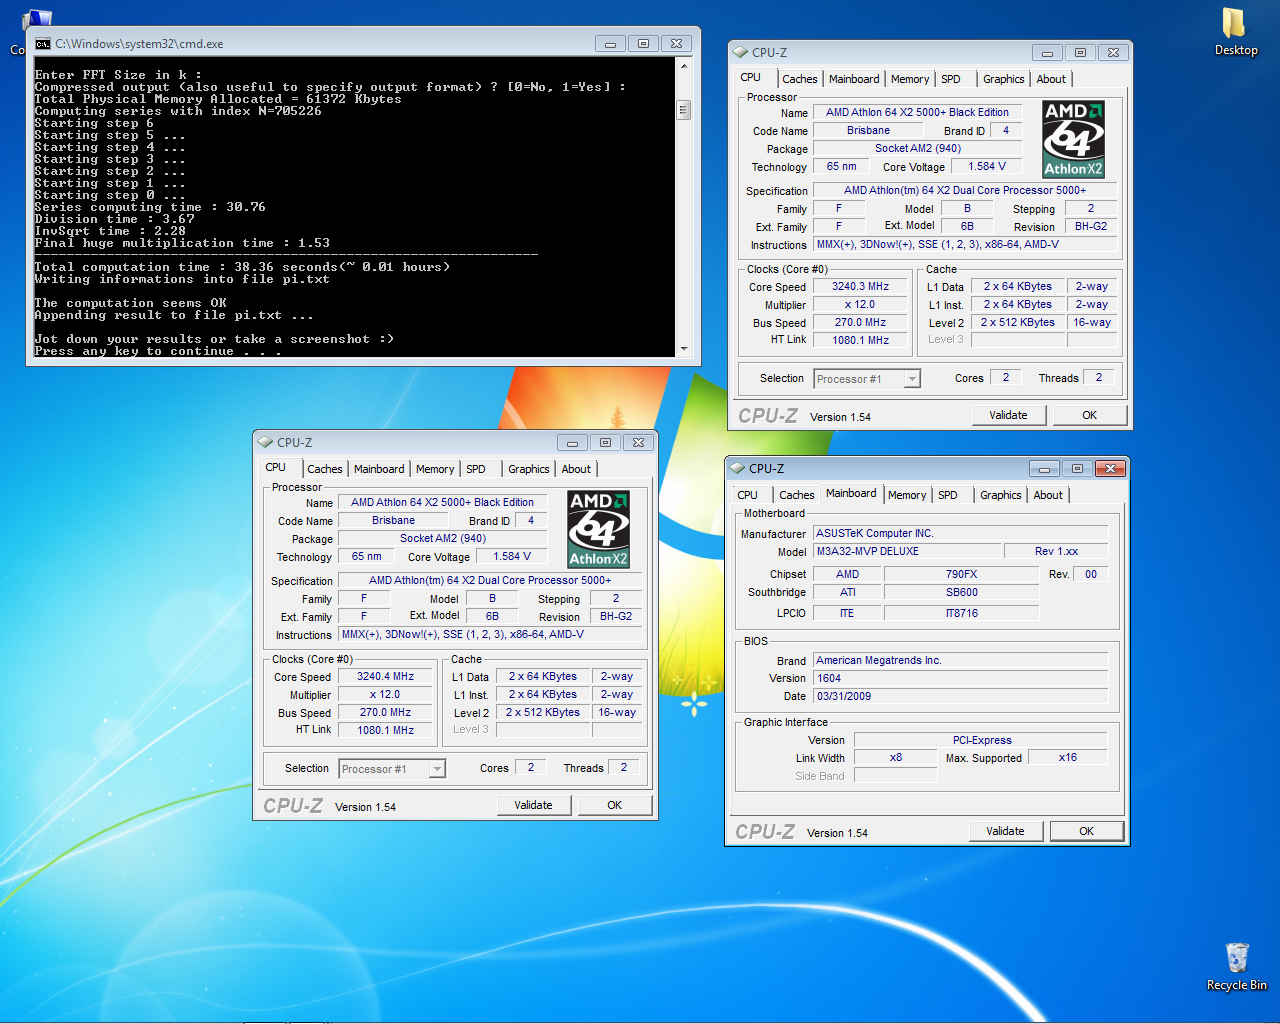The height and width of the screenshot is (1024, 1280).
Task: Click the BIOS Version value 1604
Action: click(x=961, y=678)
